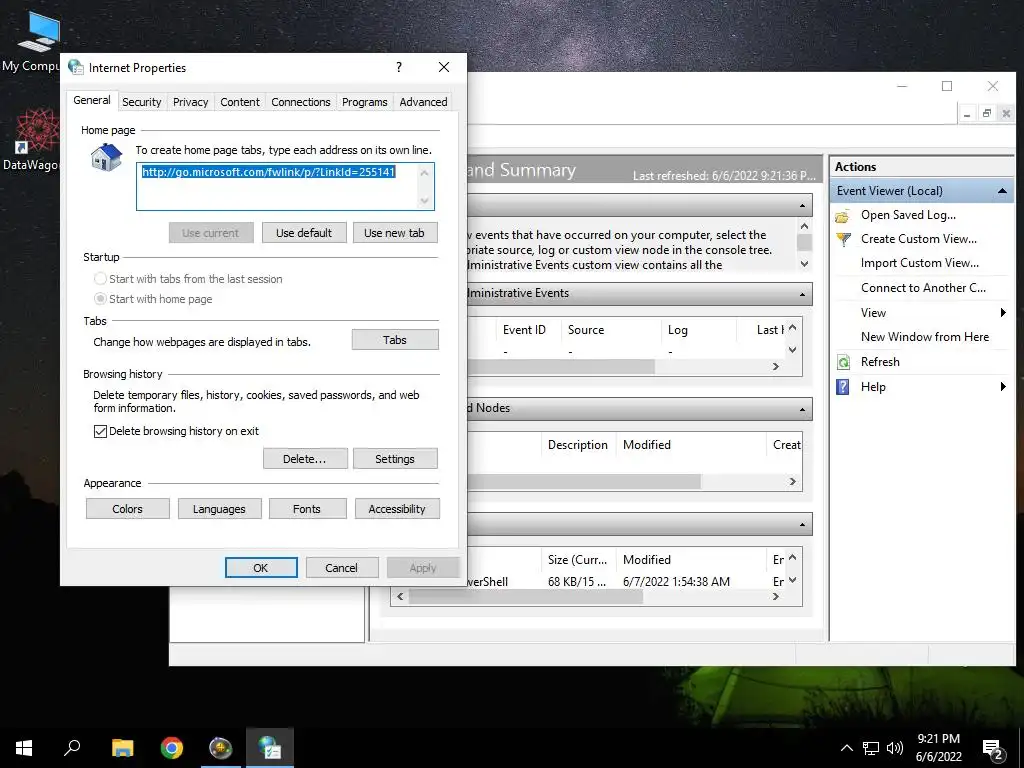The height and width of the screenshot is (768, 1024).
Task: Click the Use default button
Action: [304, 233]
